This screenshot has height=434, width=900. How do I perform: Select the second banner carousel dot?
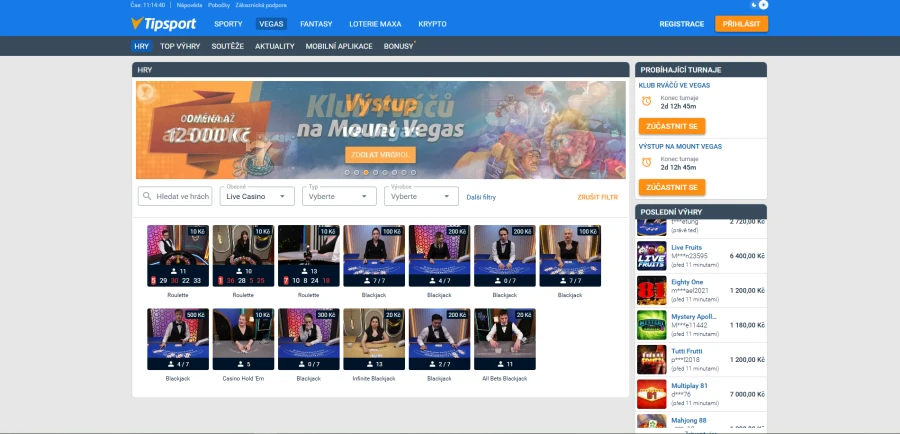tap(356, 172)
